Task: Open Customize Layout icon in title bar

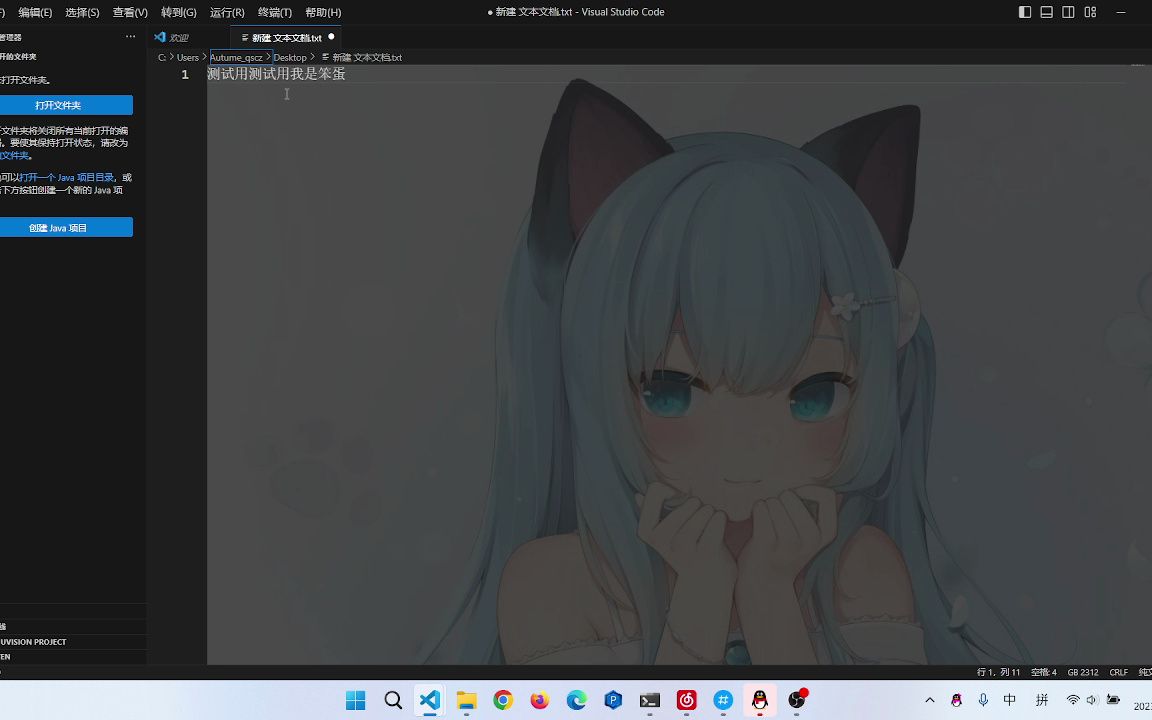Action: click(1090, 12)
